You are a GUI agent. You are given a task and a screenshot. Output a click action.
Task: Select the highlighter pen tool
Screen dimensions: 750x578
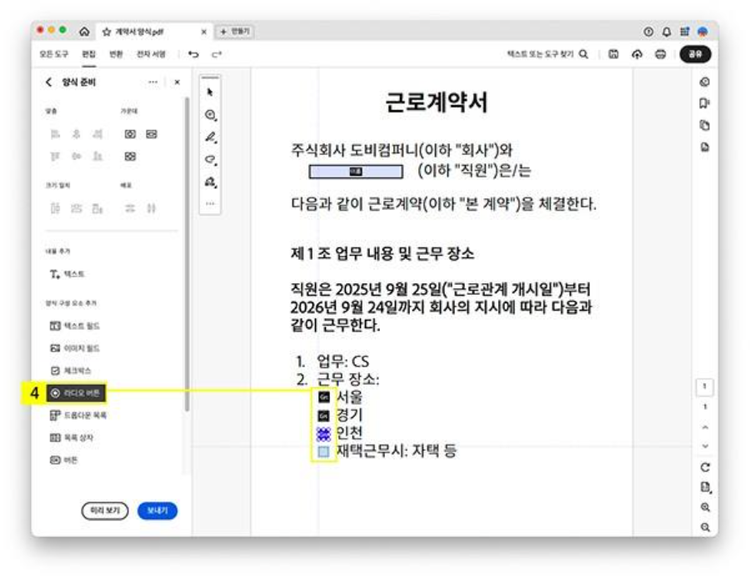(x=210, y=137)
